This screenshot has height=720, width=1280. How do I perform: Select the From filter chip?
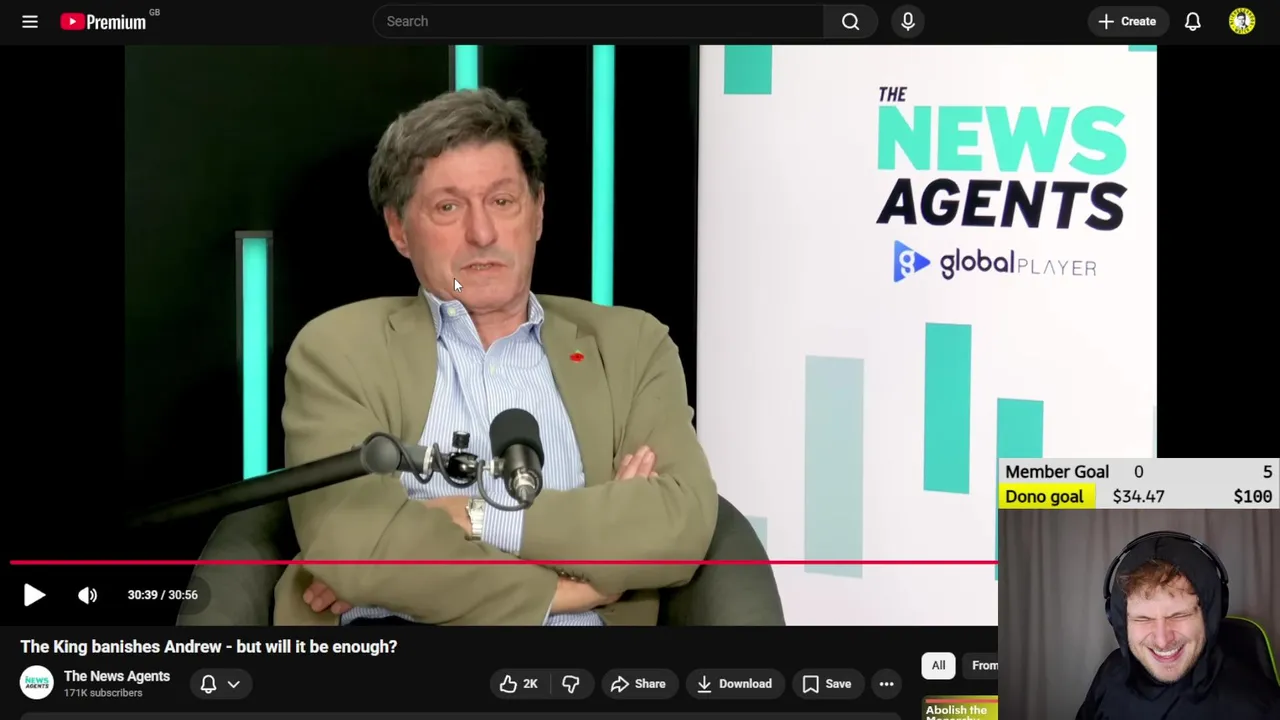tap(982, 665)
